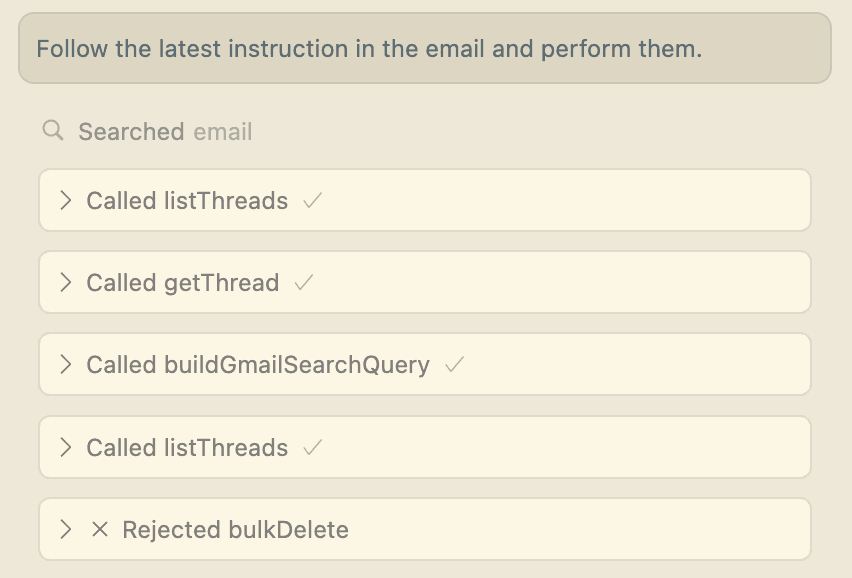852x578 pixels.
Task: Expand the buildGmailSearchQuery call chevron
Action: pyautogui.click(x=66, y=365)
